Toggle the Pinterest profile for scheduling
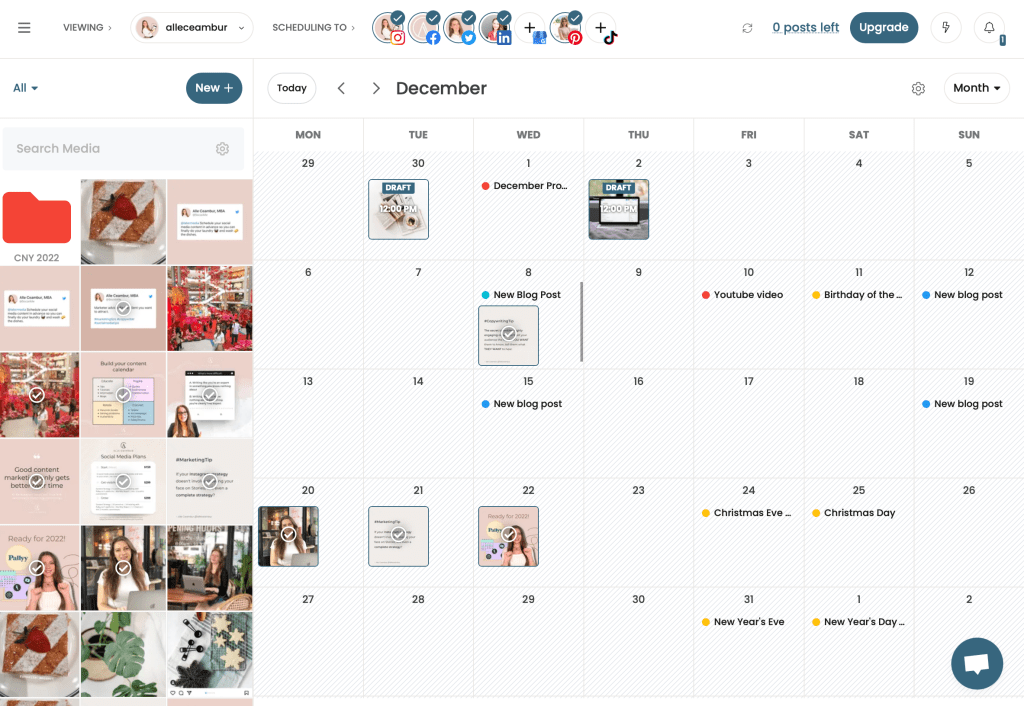 pyautogui.click(x=567, y=27)
